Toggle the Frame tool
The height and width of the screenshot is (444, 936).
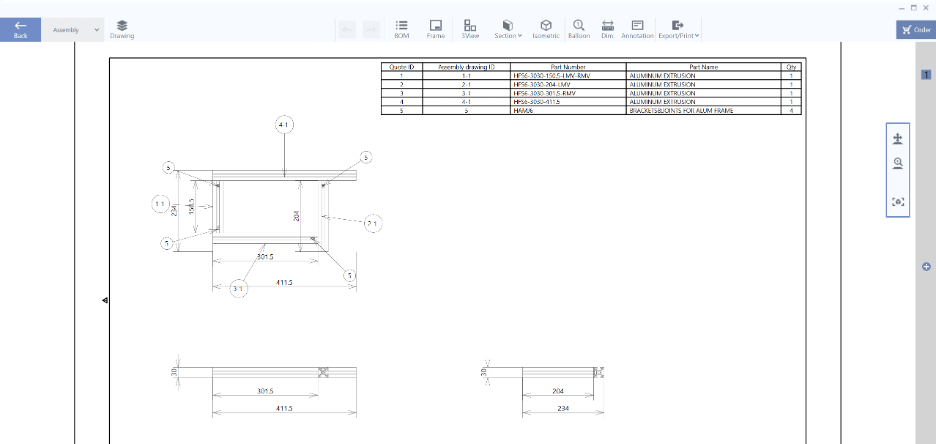tap(436, 29)
